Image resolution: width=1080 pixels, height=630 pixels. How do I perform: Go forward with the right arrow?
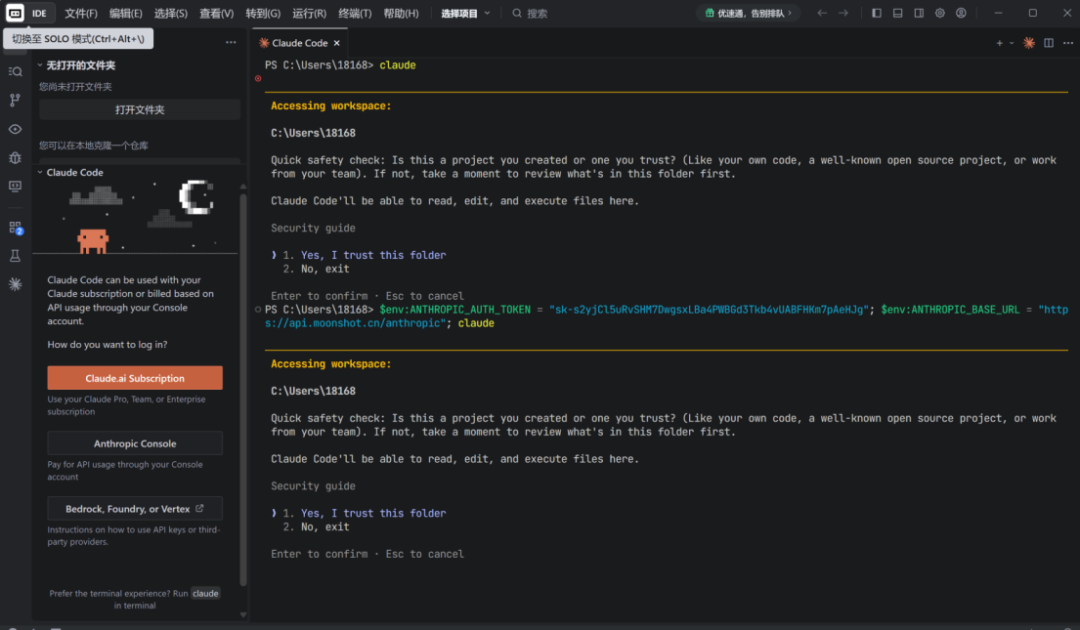(843, 13)
